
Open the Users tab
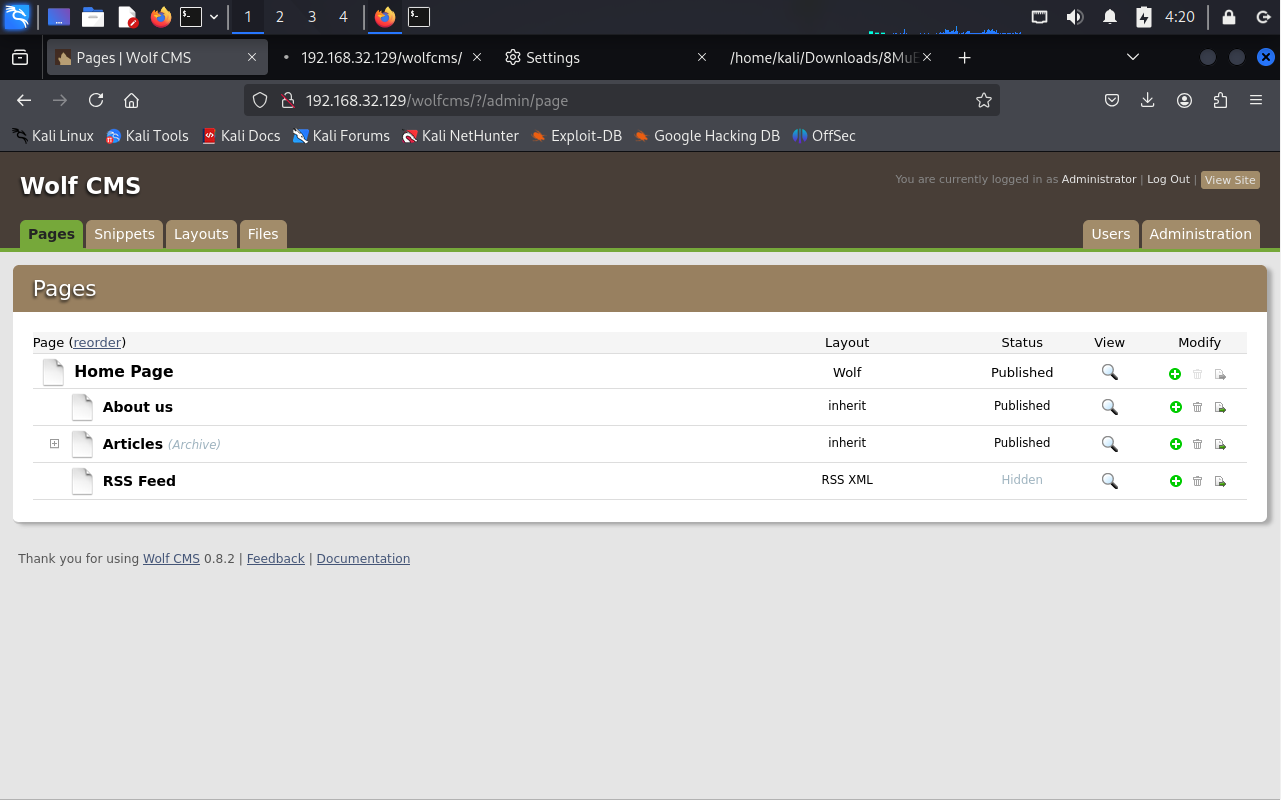click(1111, 234)
